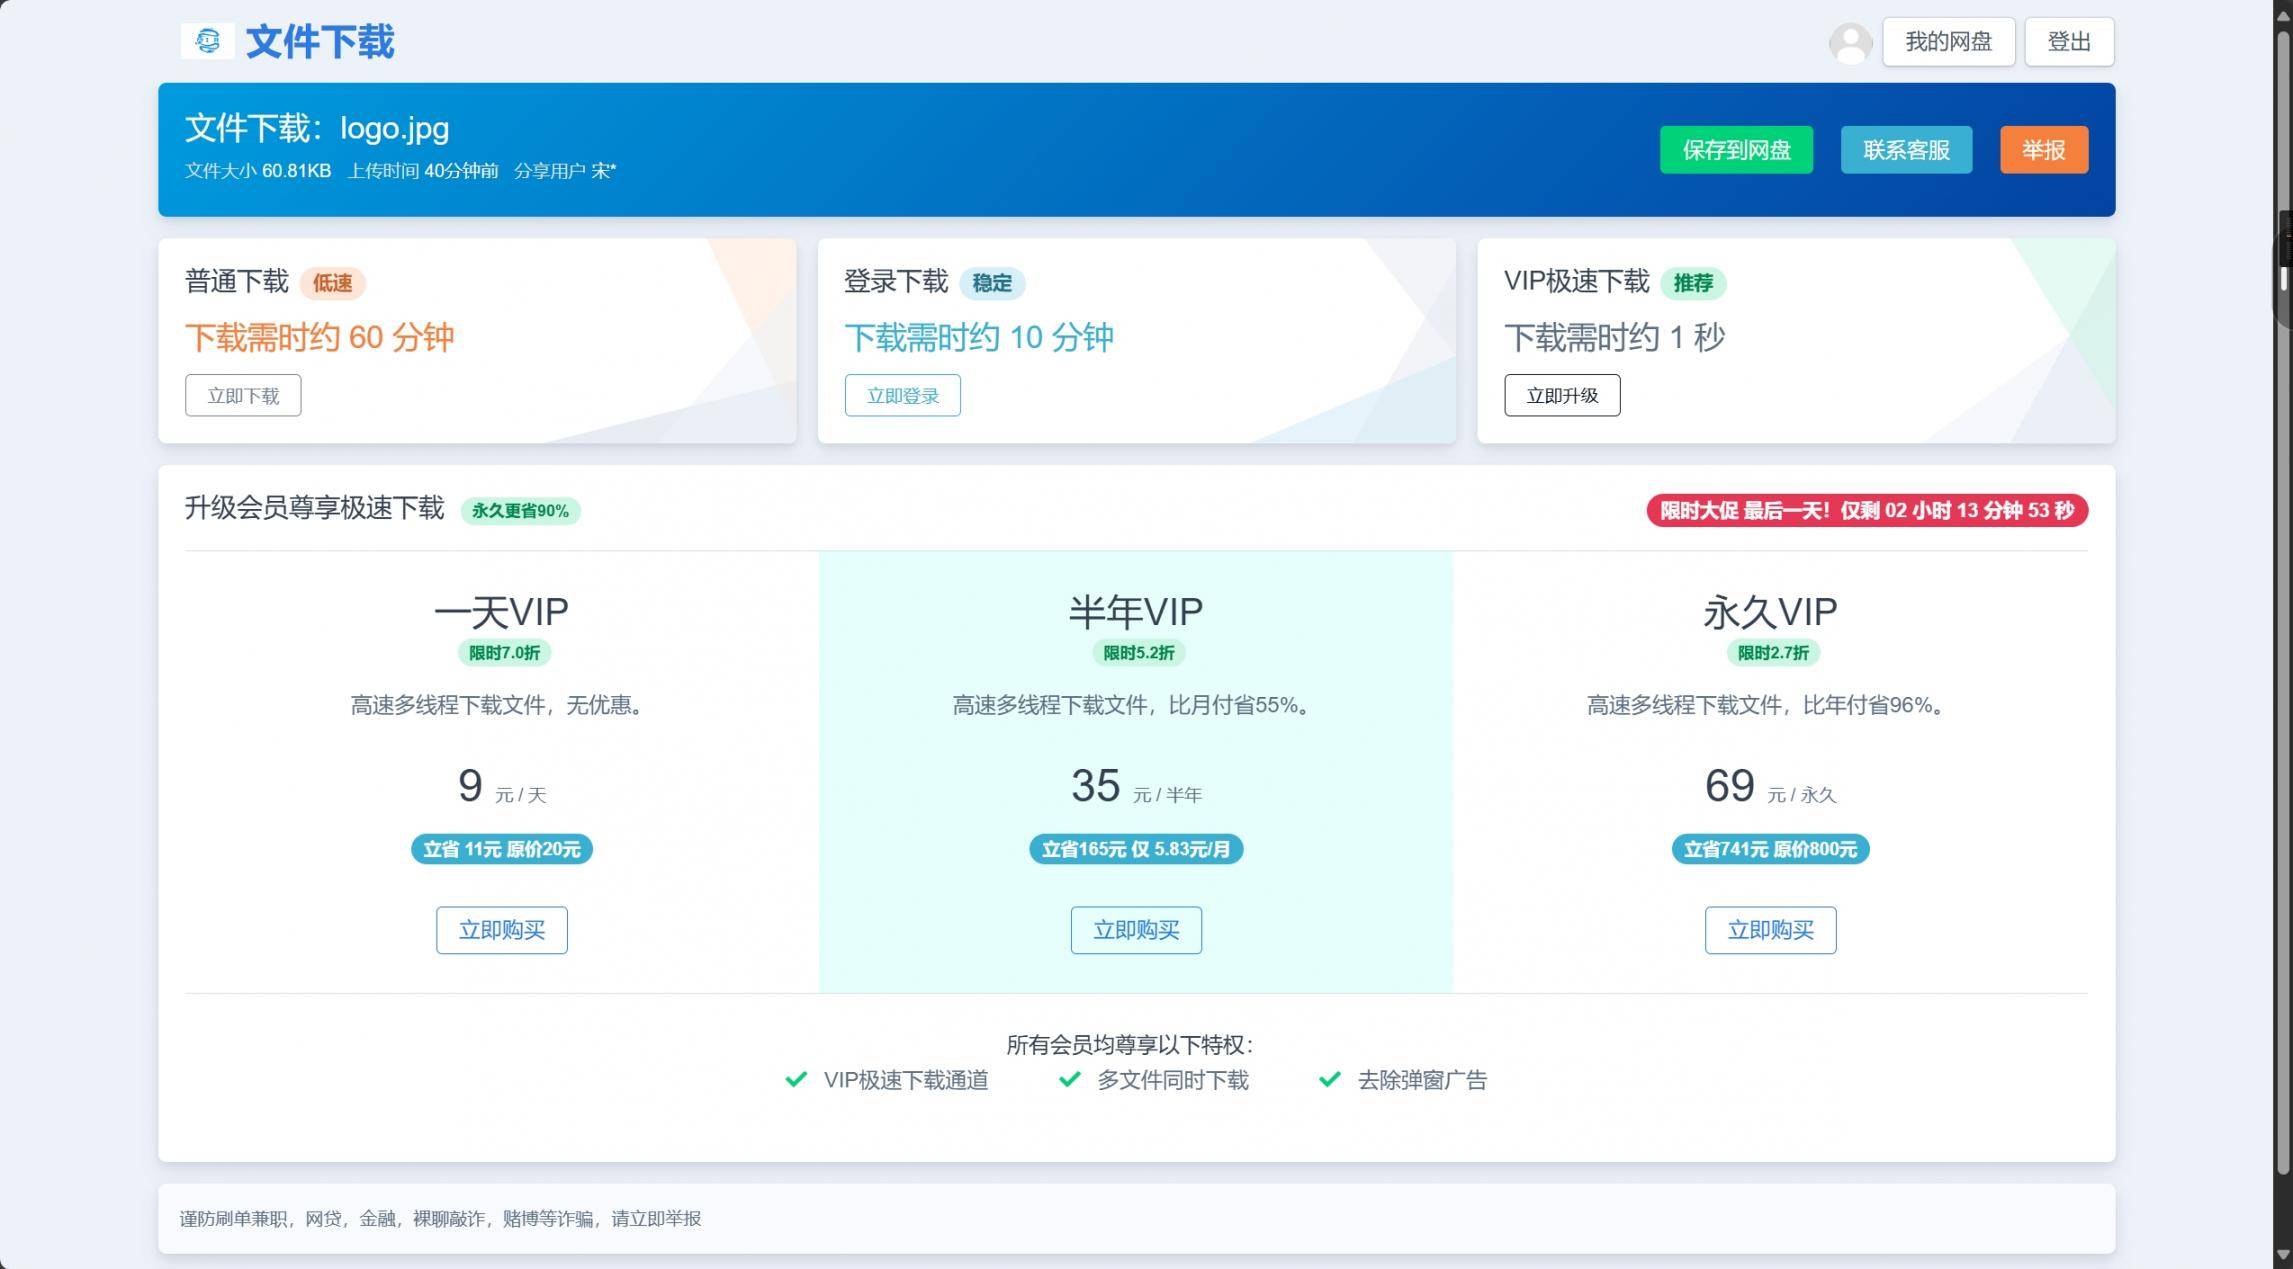2293x1269 pixels.
Task: Click the orange 举报 button
Action: point(2043,150)
